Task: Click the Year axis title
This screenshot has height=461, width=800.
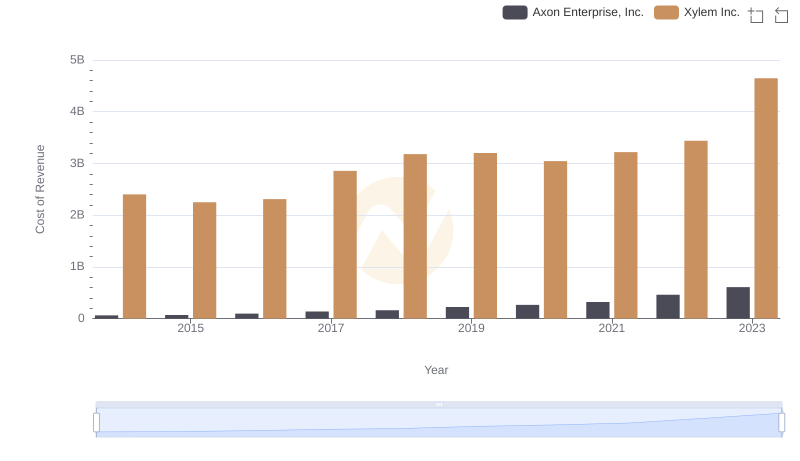Action: (x=436, y=370)
